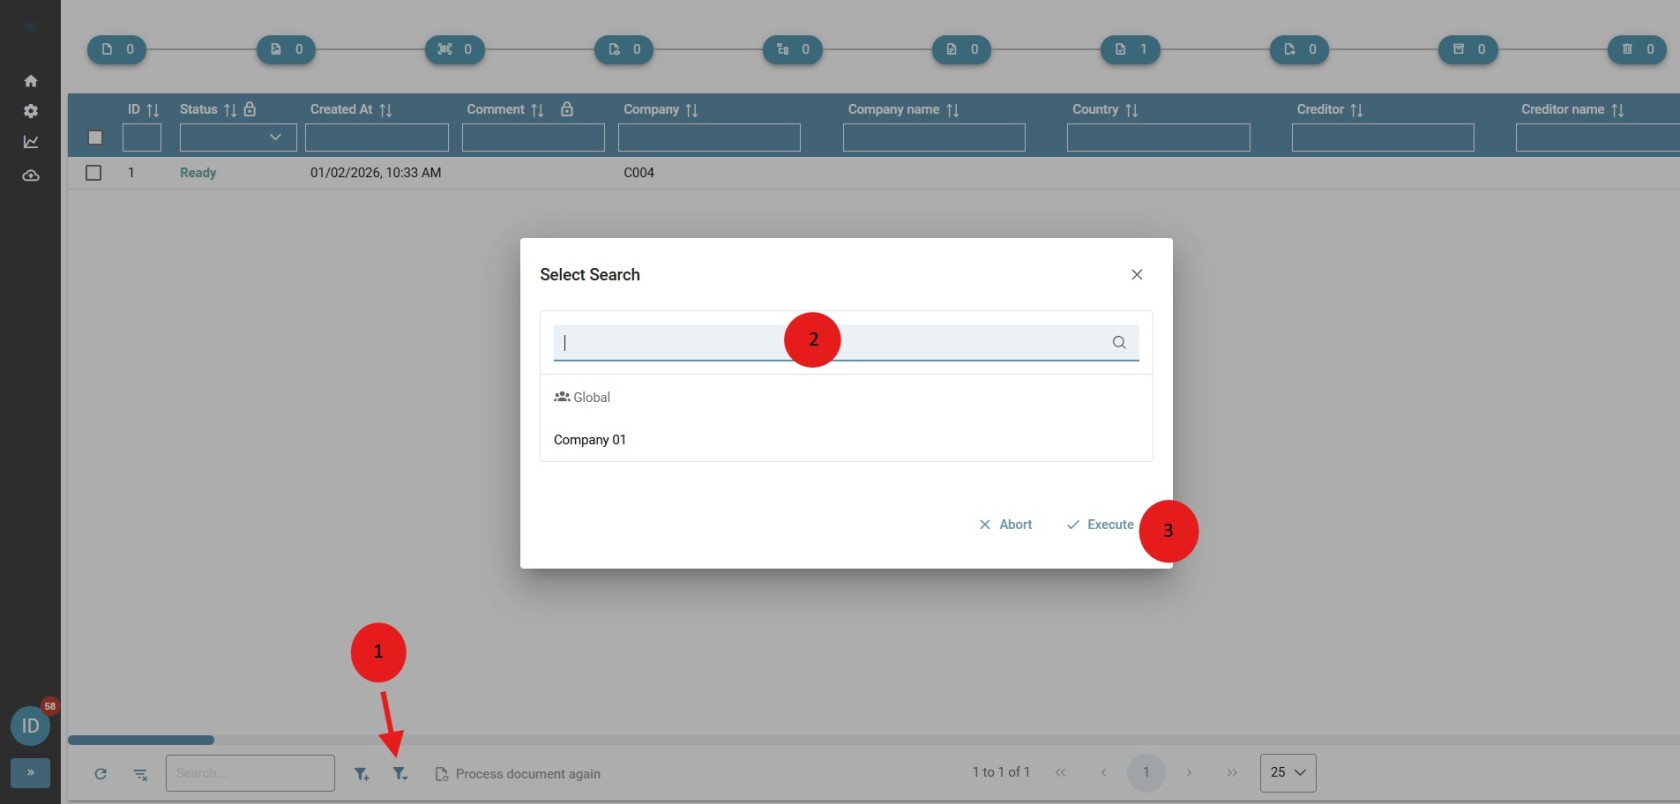Open the statistics chart sidebar icon
The width and height of the screenshot is (1680, 804).
coord(31,142)
